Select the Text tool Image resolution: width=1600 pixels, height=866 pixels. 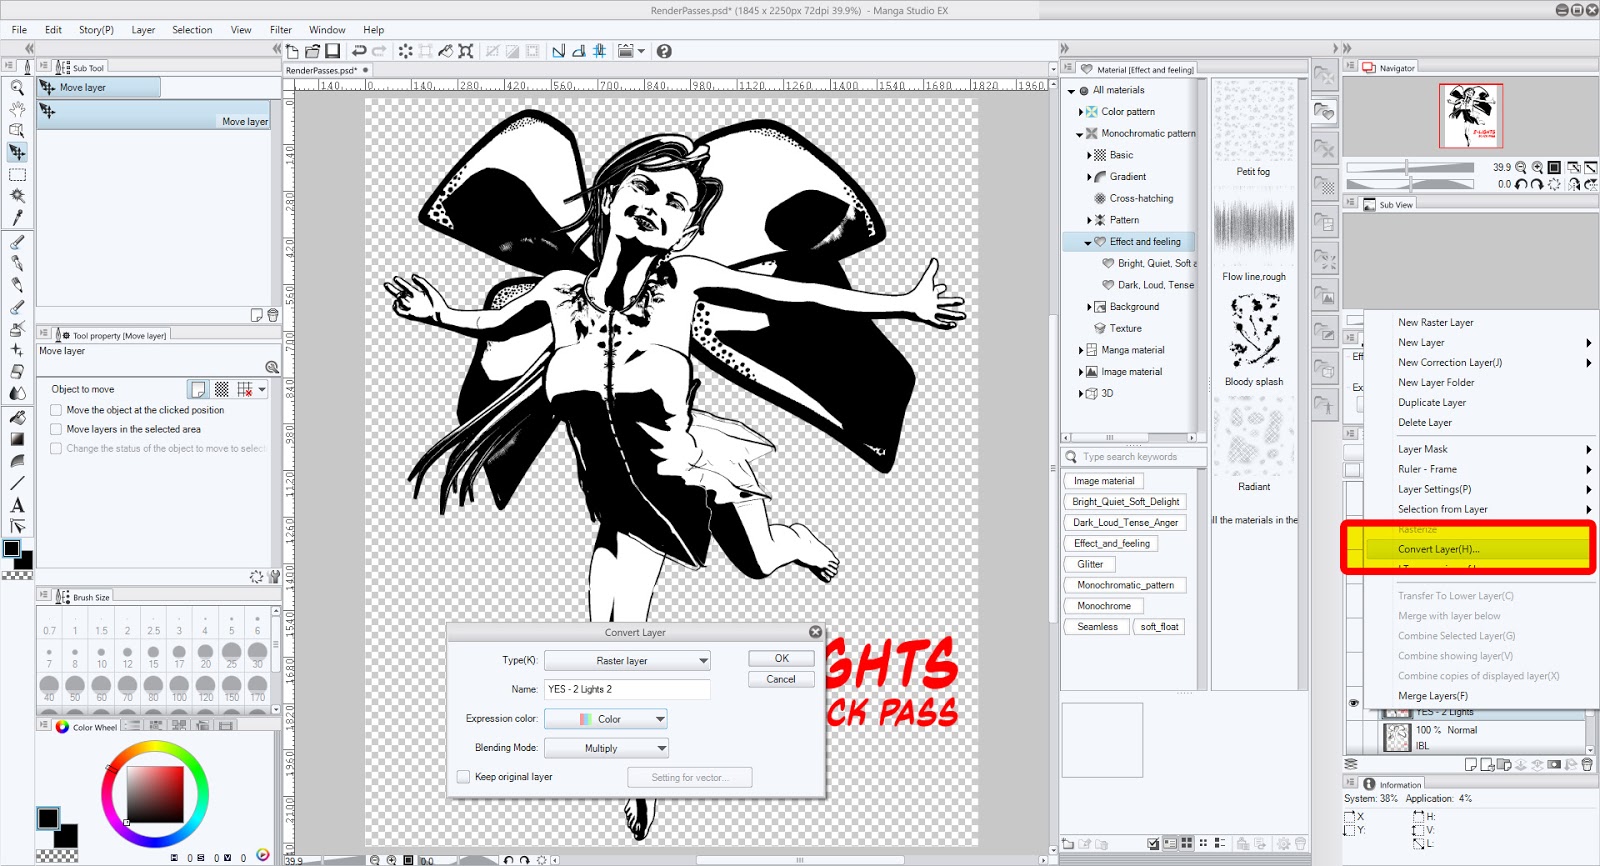17,505
